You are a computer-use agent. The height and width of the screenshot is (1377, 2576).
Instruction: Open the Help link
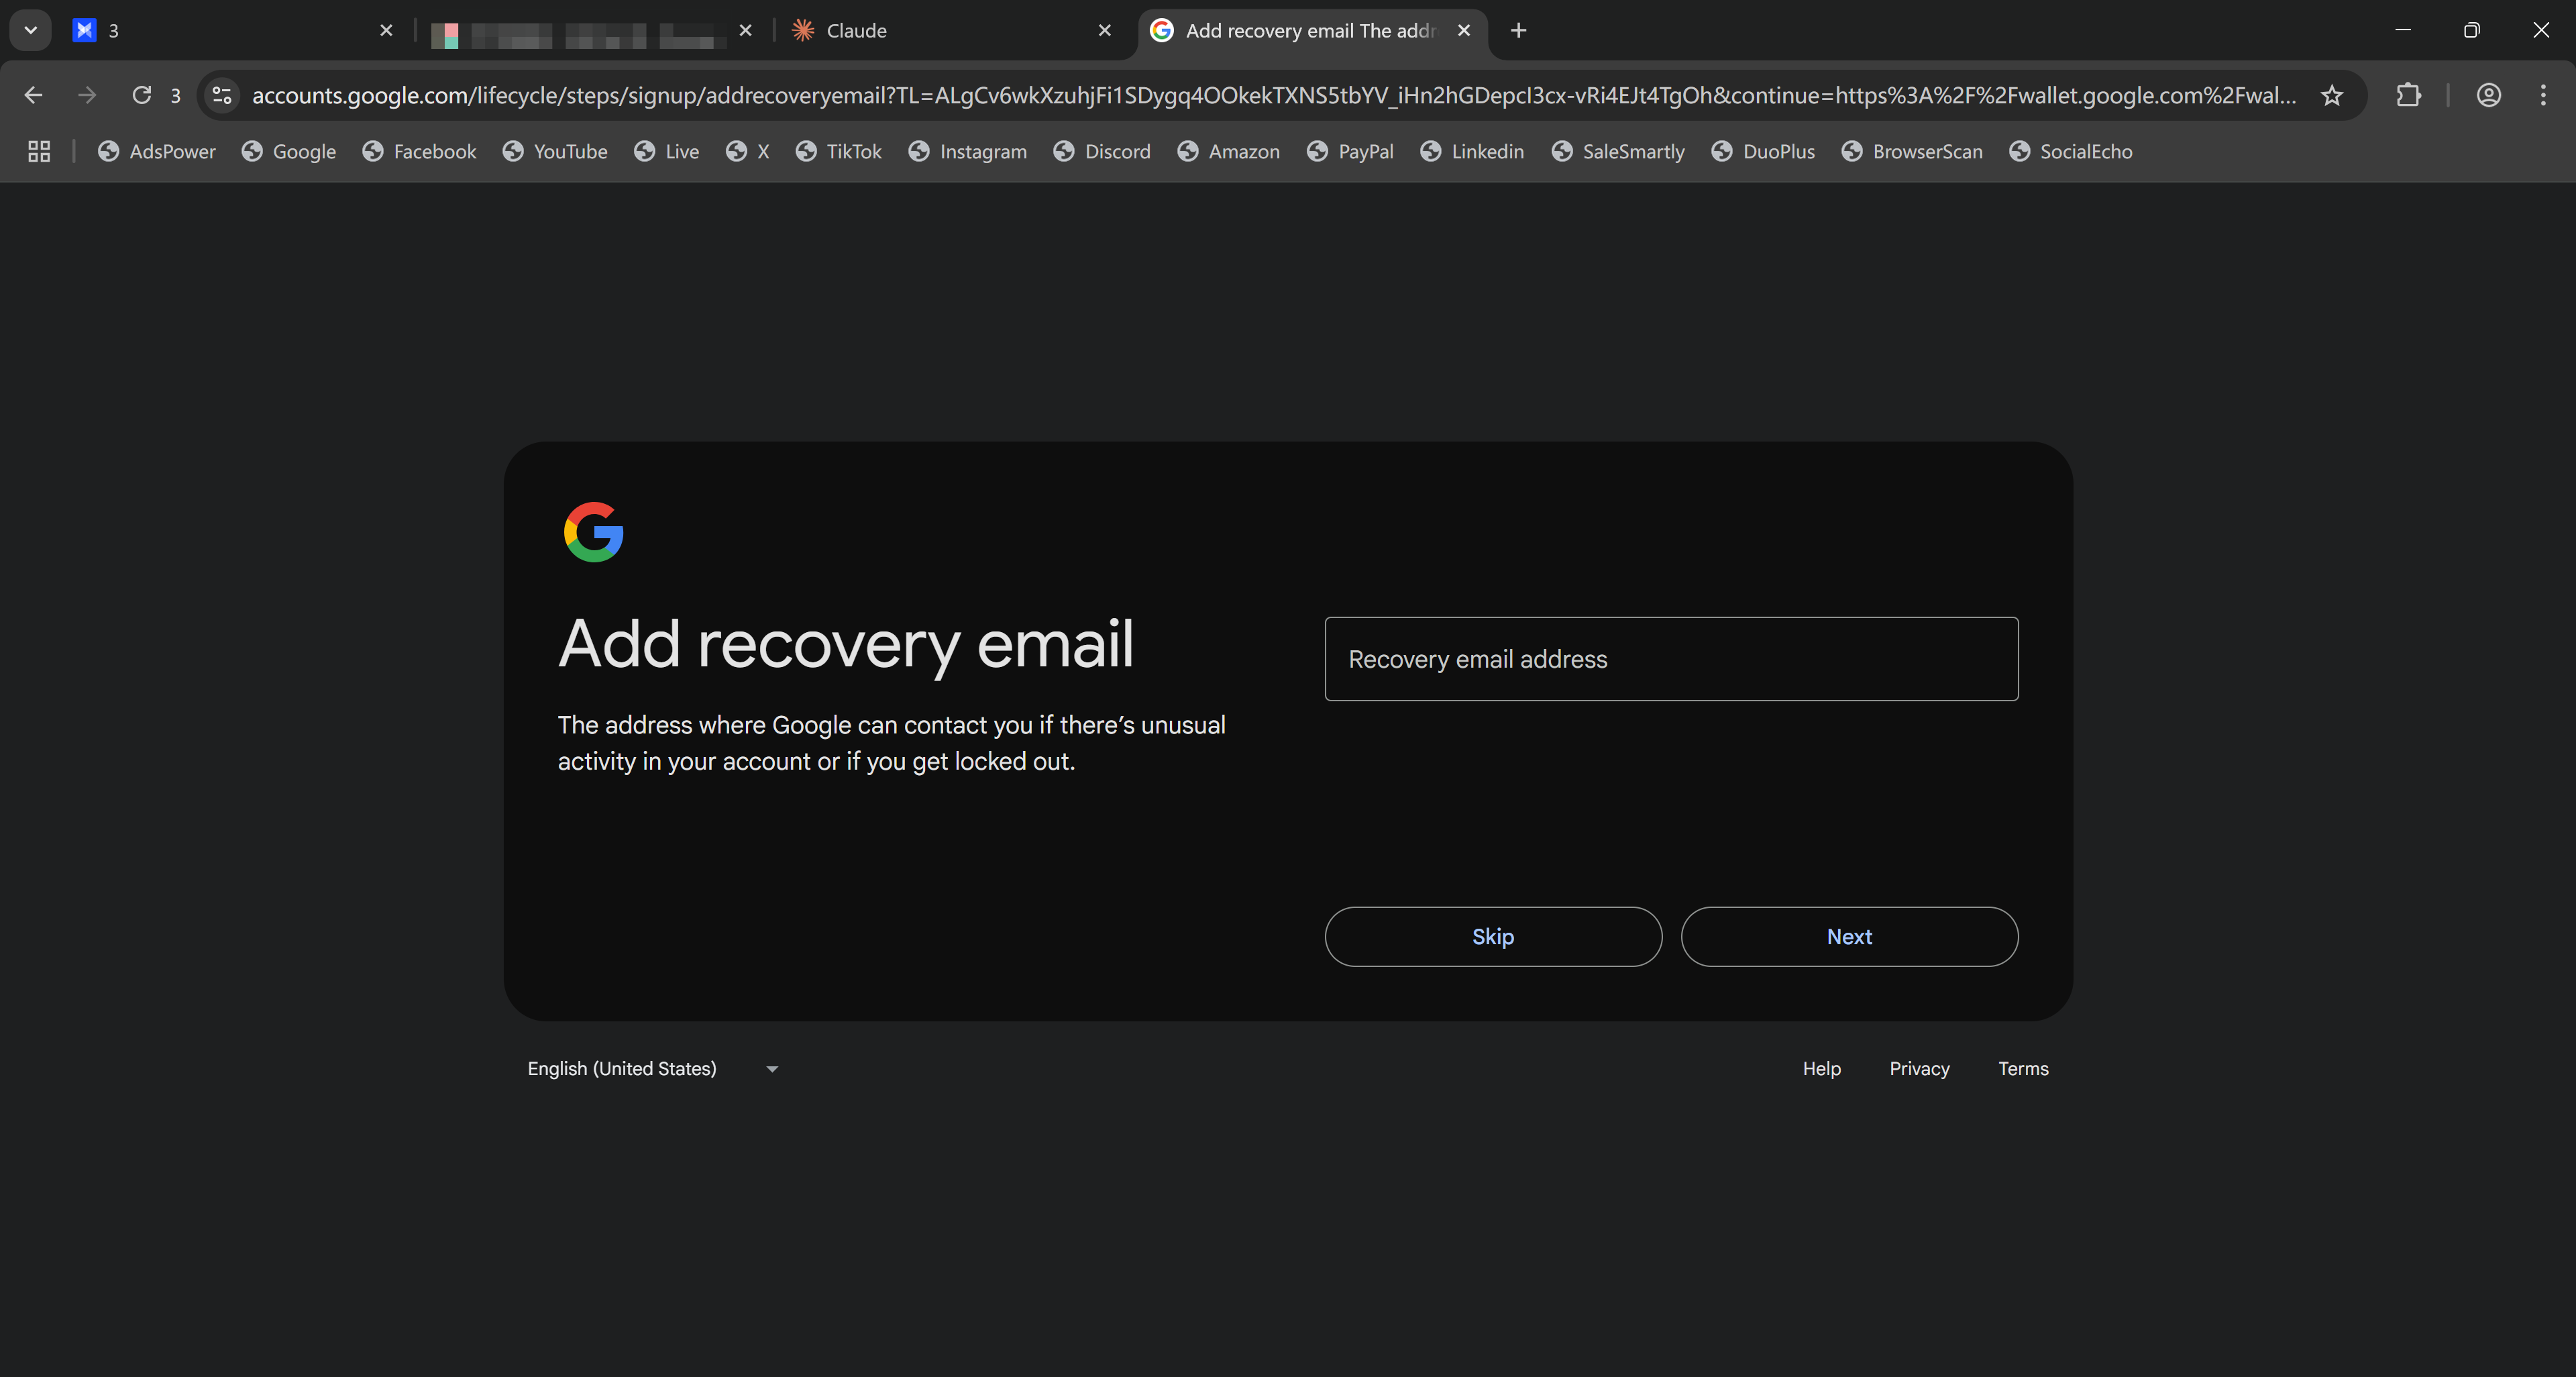click(1821, 1068)
